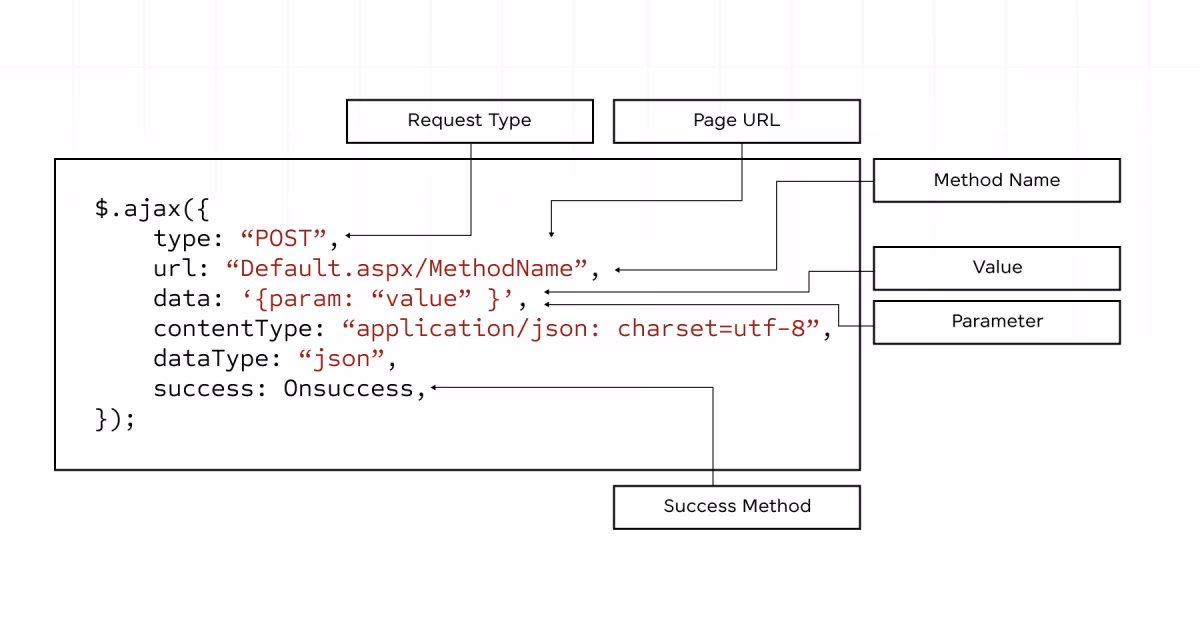Click the Success Method label box
The width and height of the screenshot is (1200, 628).
point(736,506)
